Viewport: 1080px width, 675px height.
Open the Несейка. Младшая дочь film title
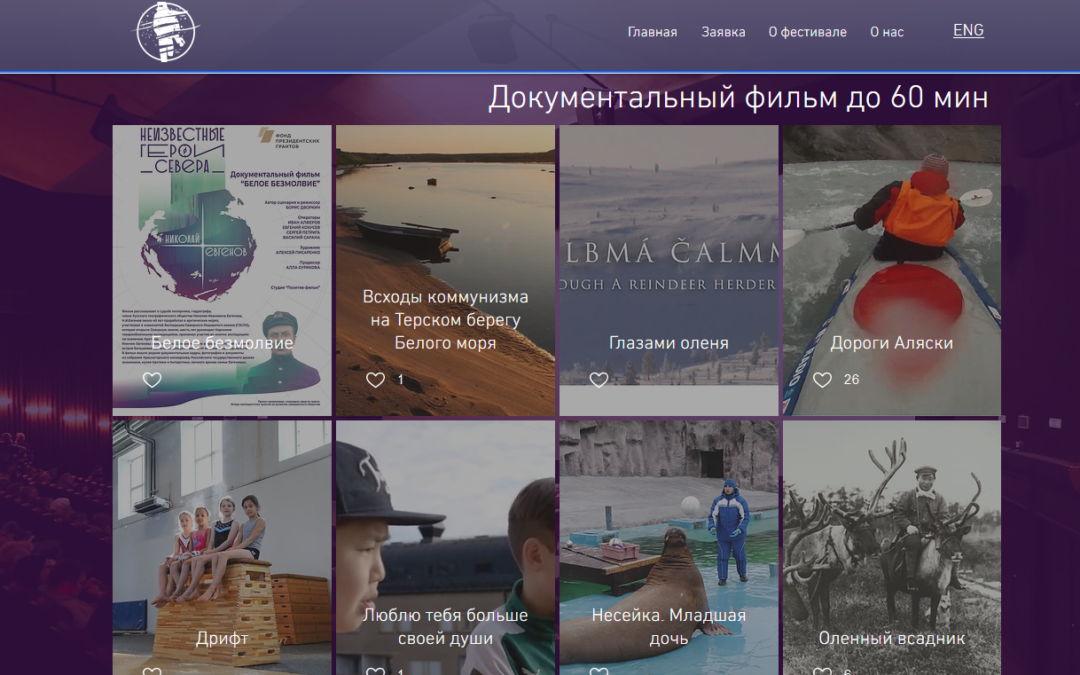pyautogui.click(x=669, y=627)
